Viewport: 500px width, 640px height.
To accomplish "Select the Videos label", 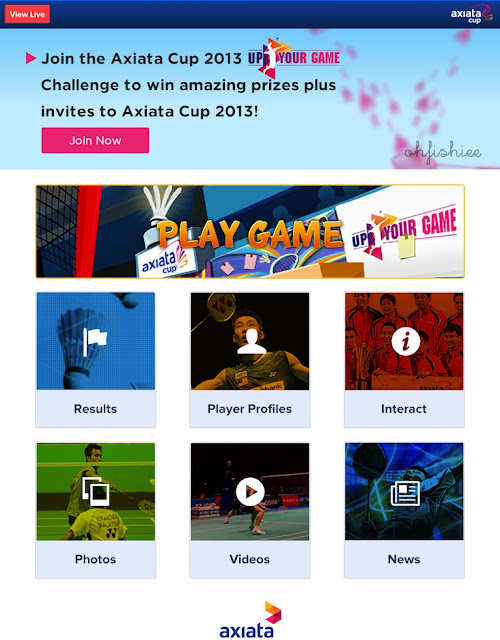I will (249, 559).
